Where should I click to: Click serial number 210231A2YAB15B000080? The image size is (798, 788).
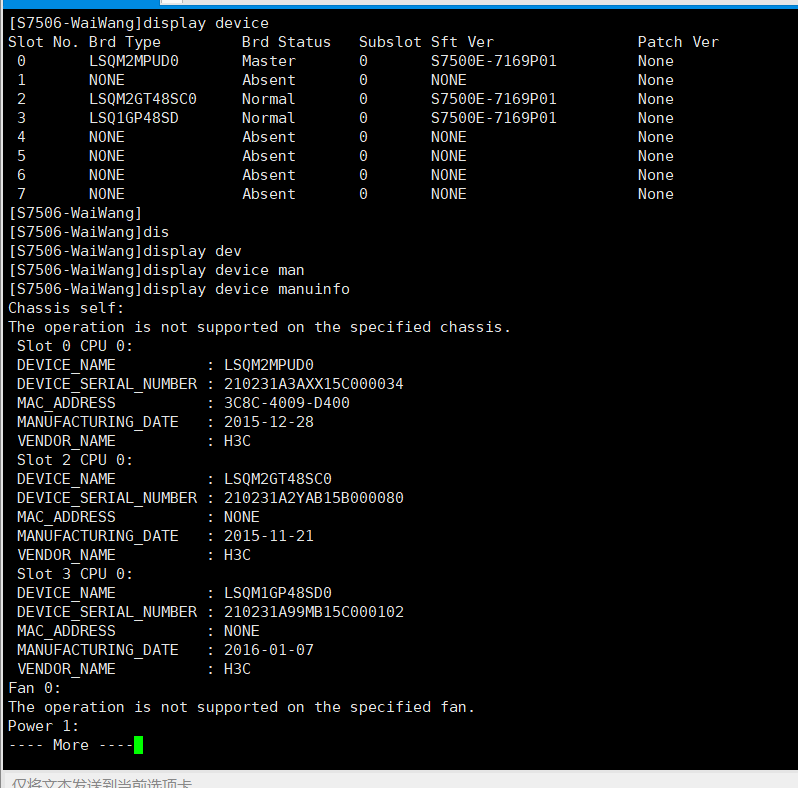(x=313, y=498)
